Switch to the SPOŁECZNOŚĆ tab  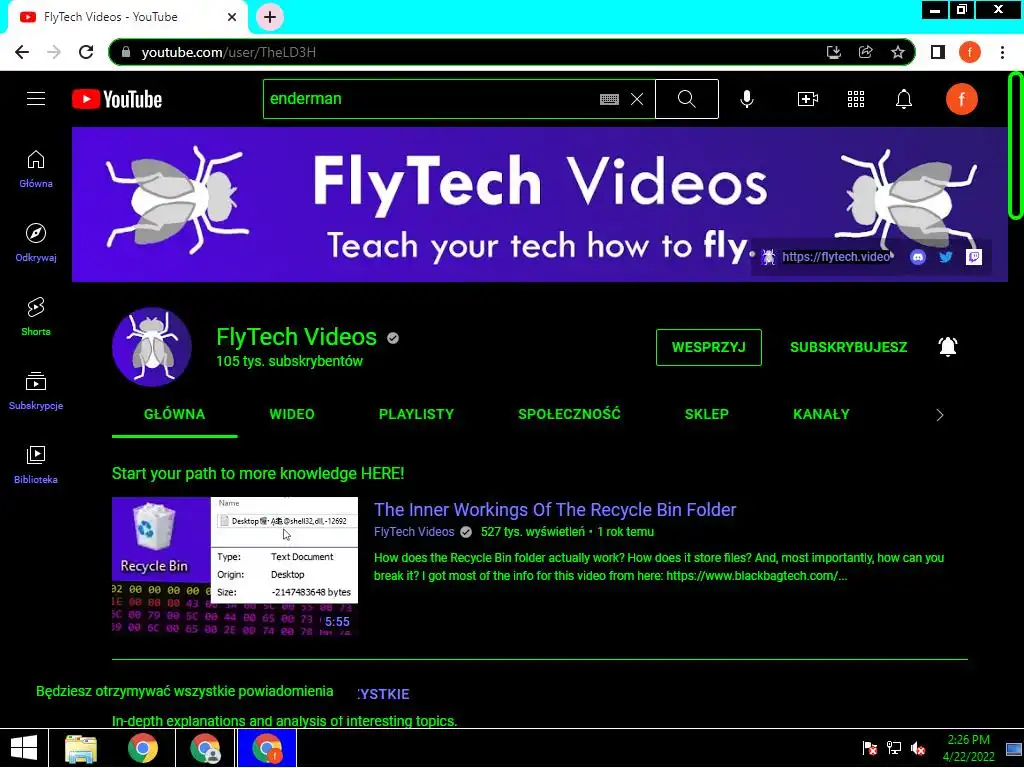pyautogui.click(x=569, y=415)
